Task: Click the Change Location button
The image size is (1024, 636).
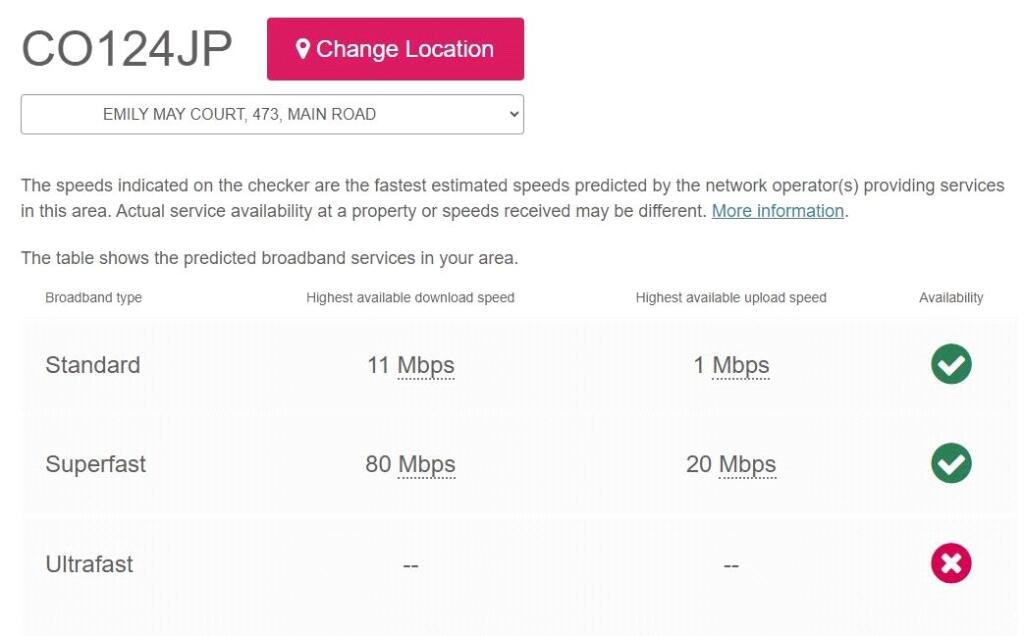Action: point(395,49)
